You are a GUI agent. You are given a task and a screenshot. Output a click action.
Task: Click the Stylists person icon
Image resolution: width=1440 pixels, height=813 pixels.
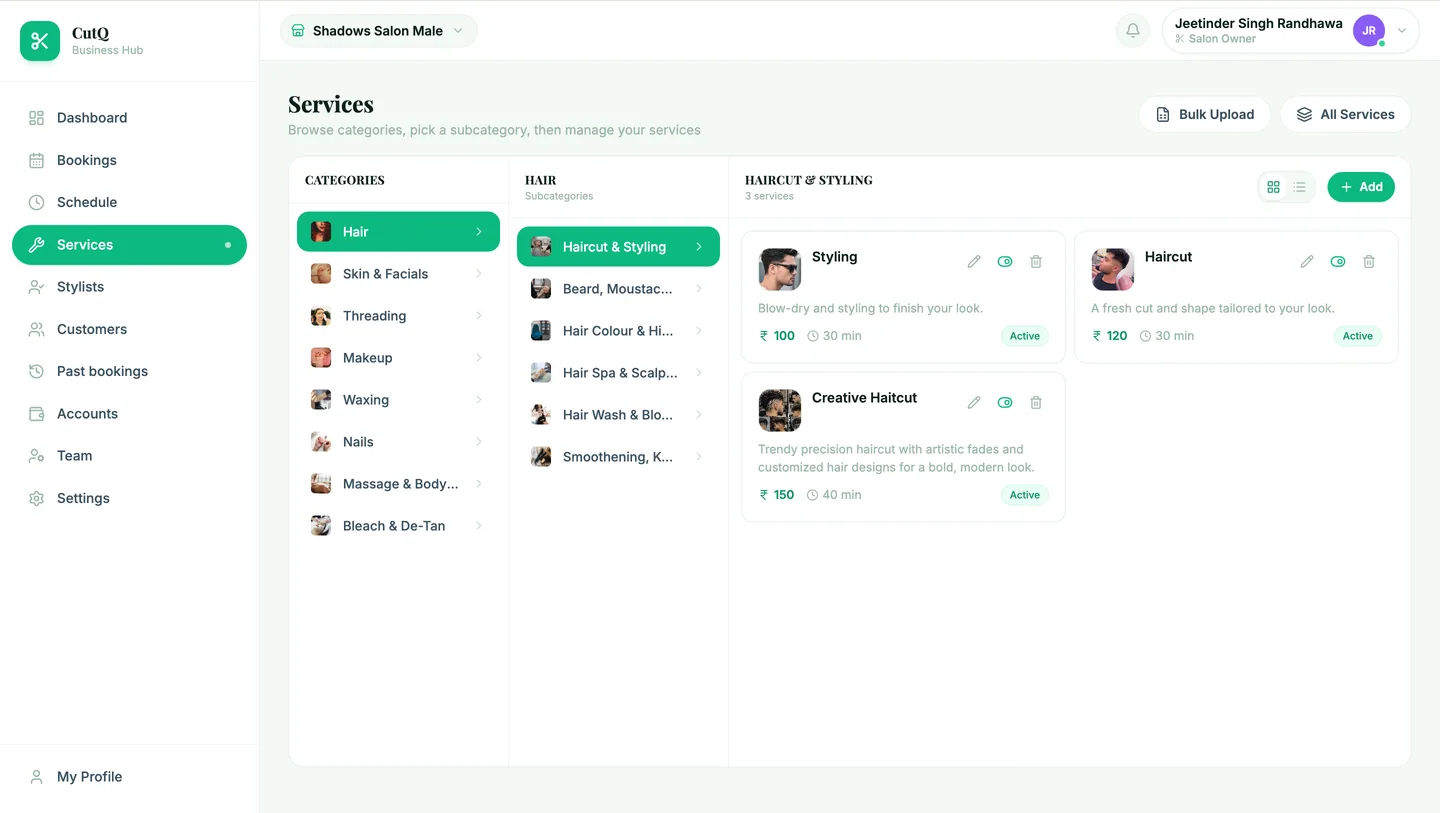pos(37,287)
